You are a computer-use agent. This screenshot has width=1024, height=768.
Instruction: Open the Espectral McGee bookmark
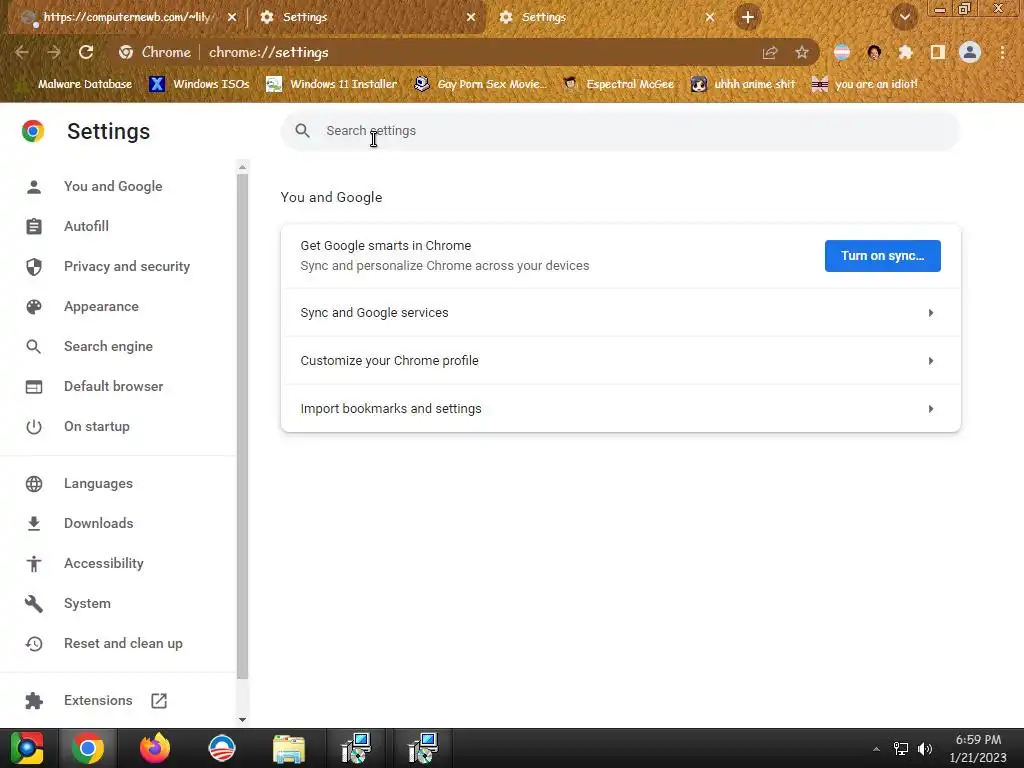[619, 84]
